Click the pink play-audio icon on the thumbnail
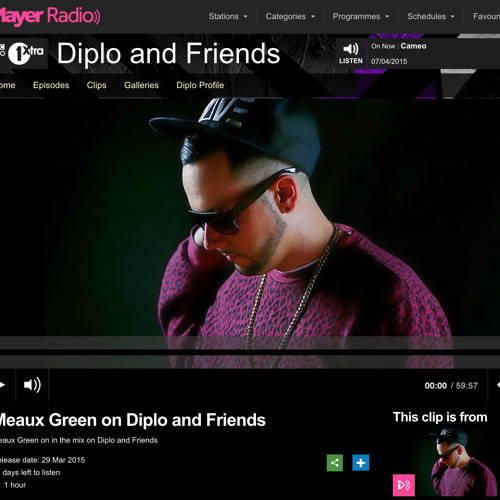500x500 pixels. 404,485
